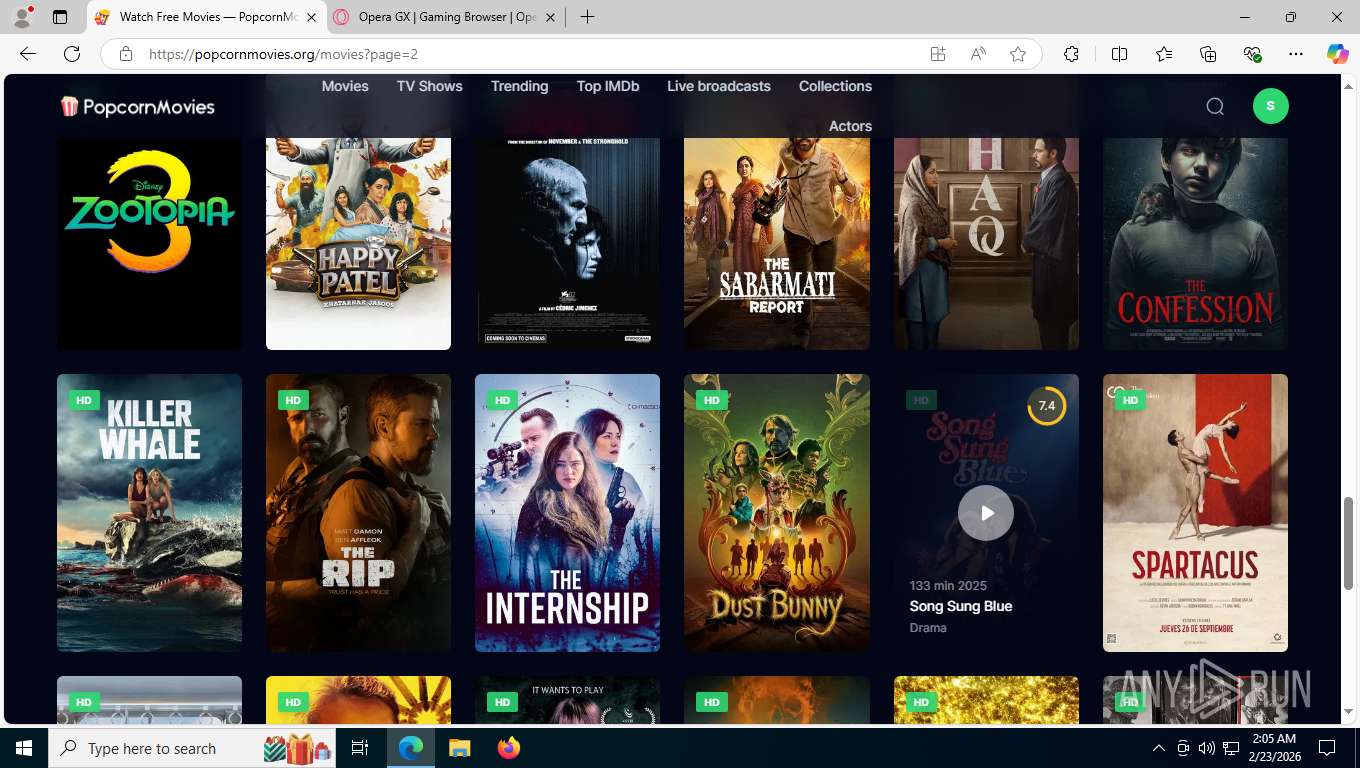Viewport: 1360px width, 768px height.
Task: Open the HAQ movie poster
Action: point(986,243)
